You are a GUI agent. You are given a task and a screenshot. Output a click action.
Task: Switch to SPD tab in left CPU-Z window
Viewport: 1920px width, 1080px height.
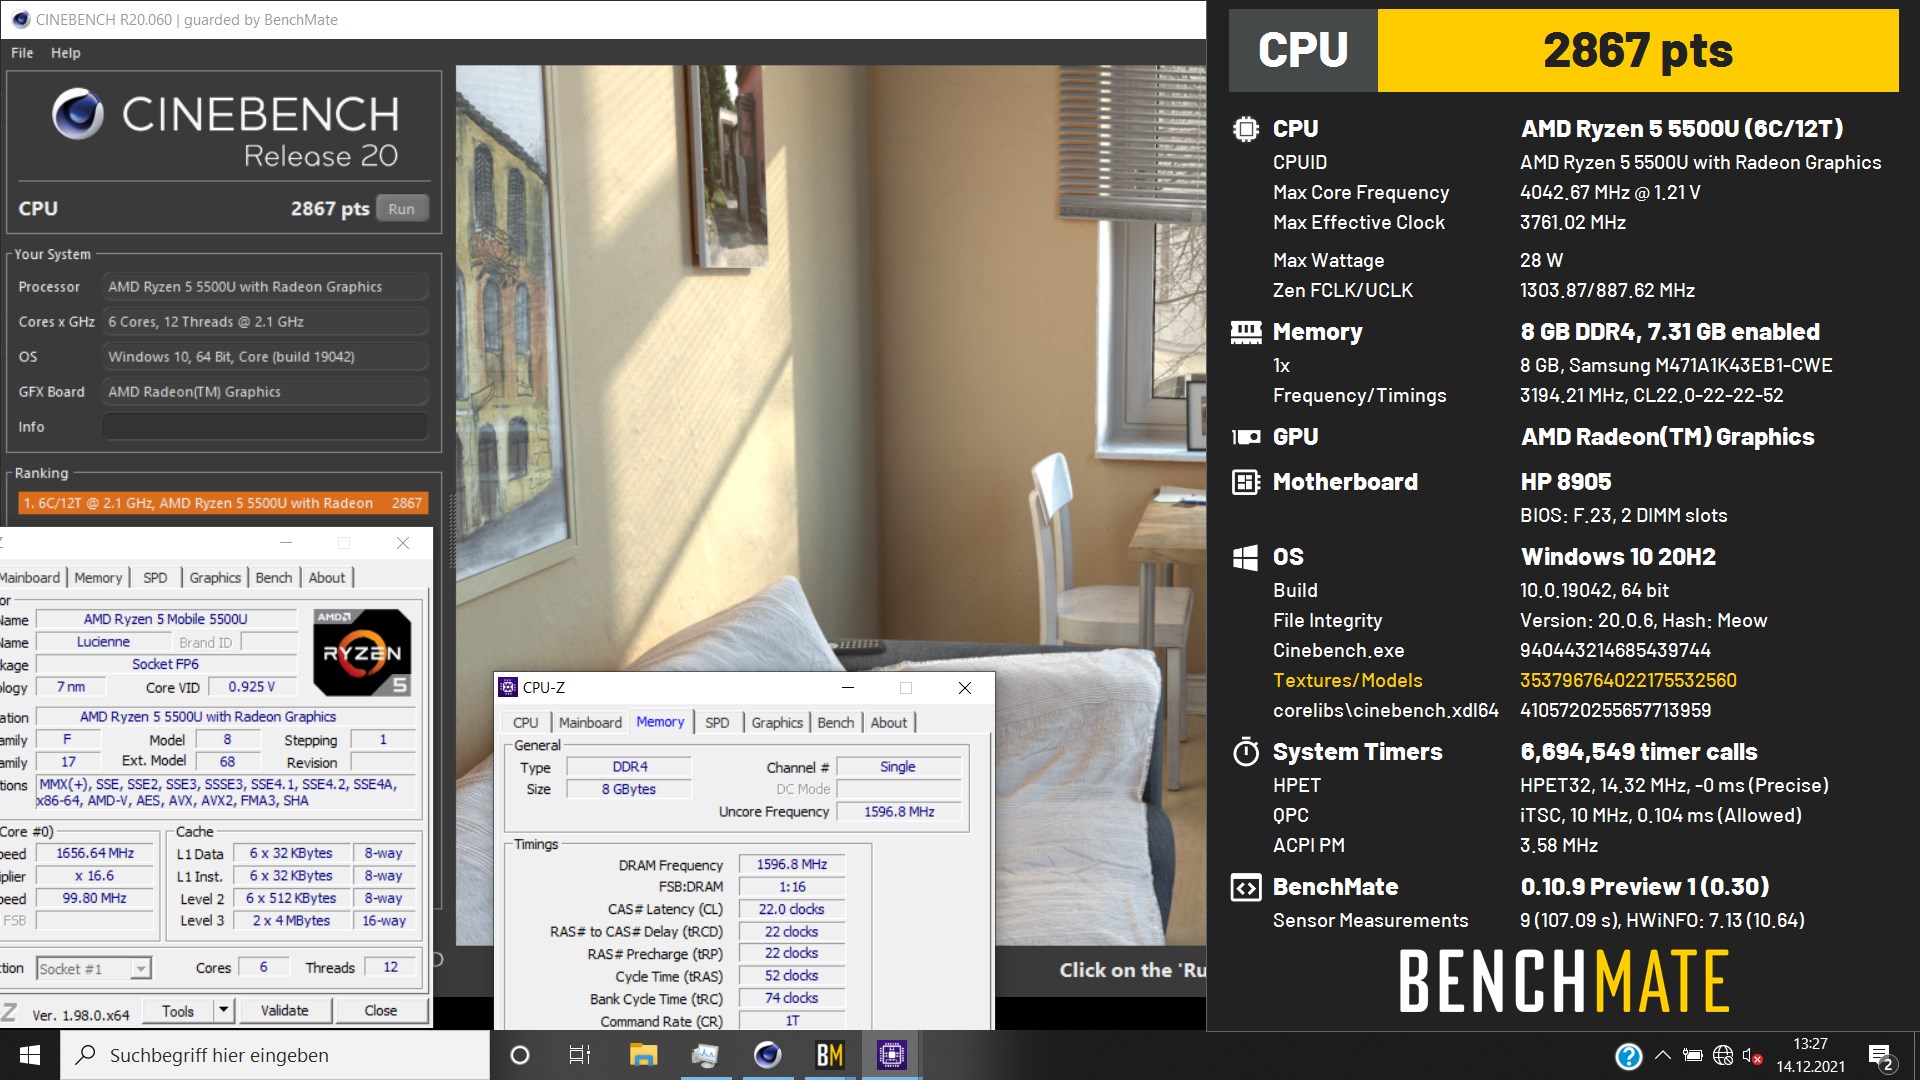155,578
